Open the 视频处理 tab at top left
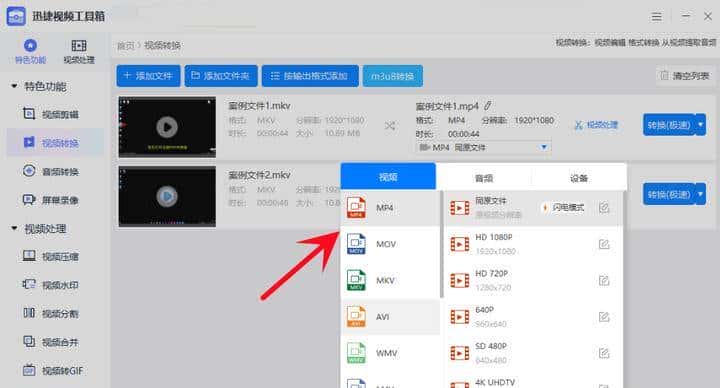 79,51
